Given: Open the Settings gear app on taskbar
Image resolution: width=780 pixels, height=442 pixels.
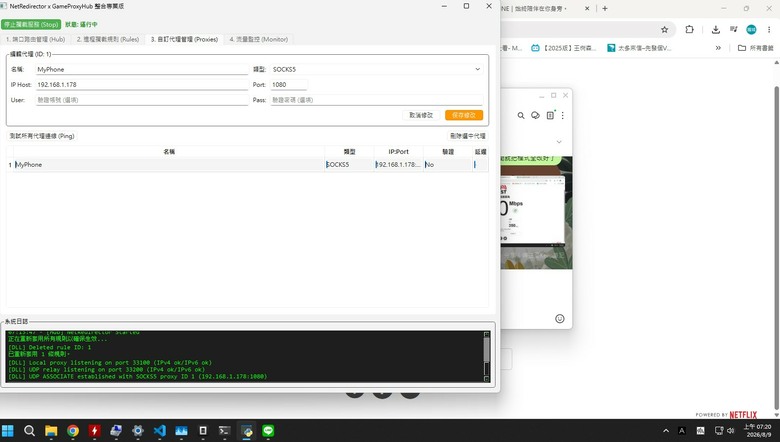Looking at the screenshot, I should (x=138, y=431).
